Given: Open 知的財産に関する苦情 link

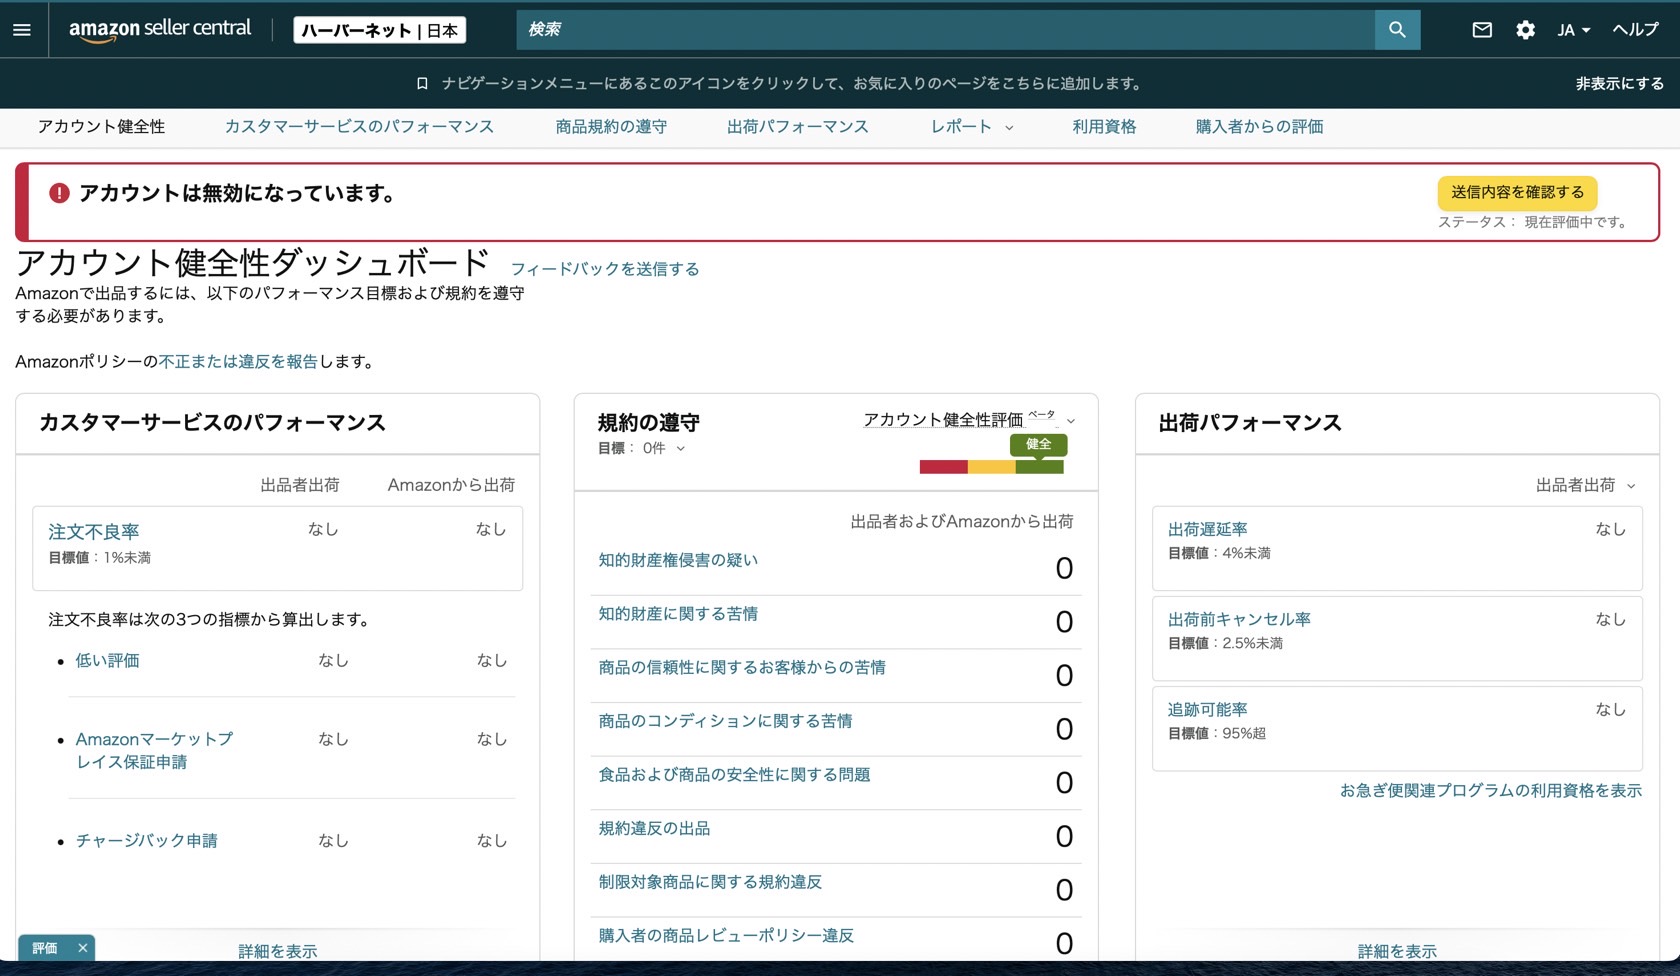Looking at the screenshot, I should point(678,614).
